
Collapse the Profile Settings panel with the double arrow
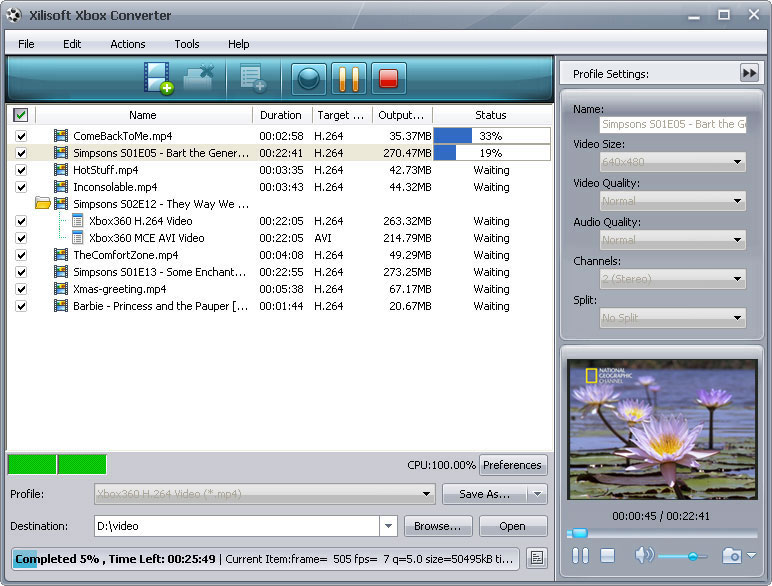[749, 73]
